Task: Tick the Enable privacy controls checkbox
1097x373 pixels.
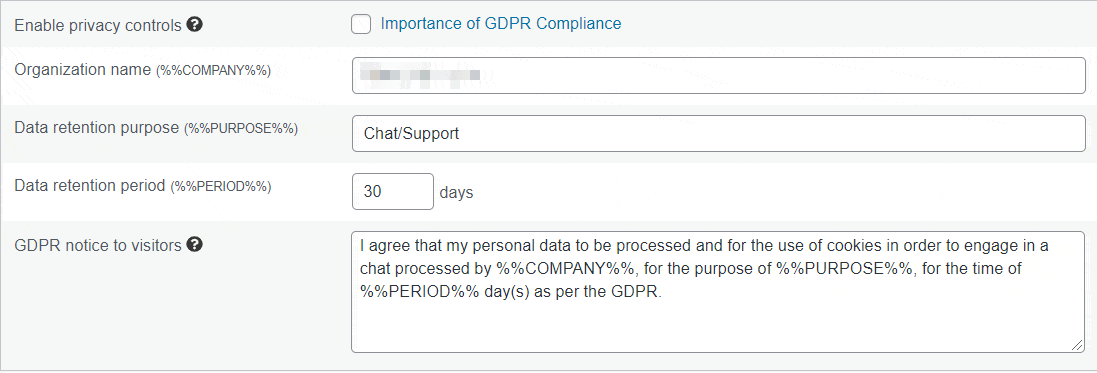Action: click(x=361, y=24)
